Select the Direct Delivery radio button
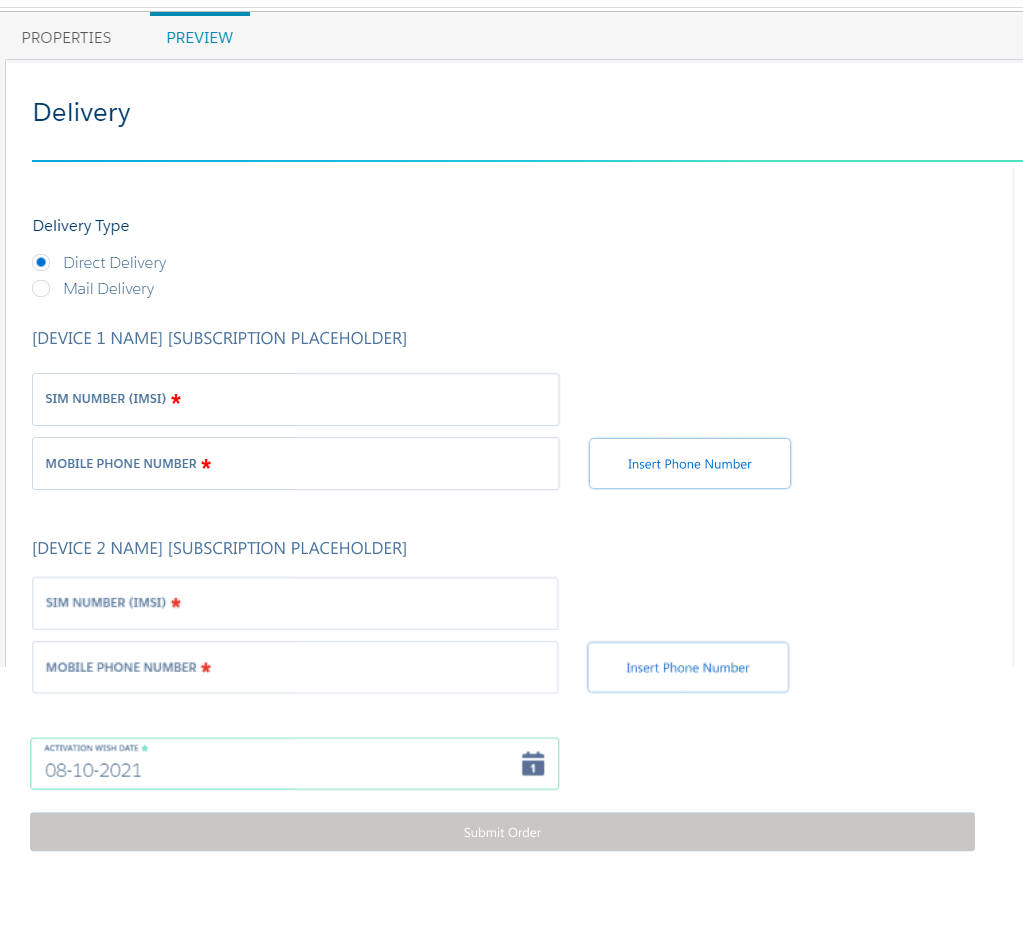 [41, 262]
